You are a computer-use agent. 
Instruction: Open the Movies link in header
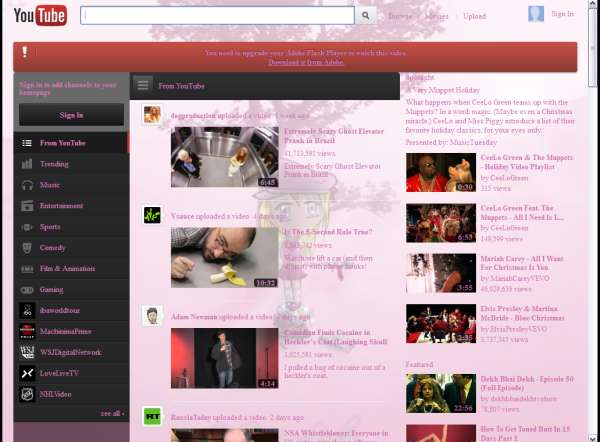click(x=437, y=16)
